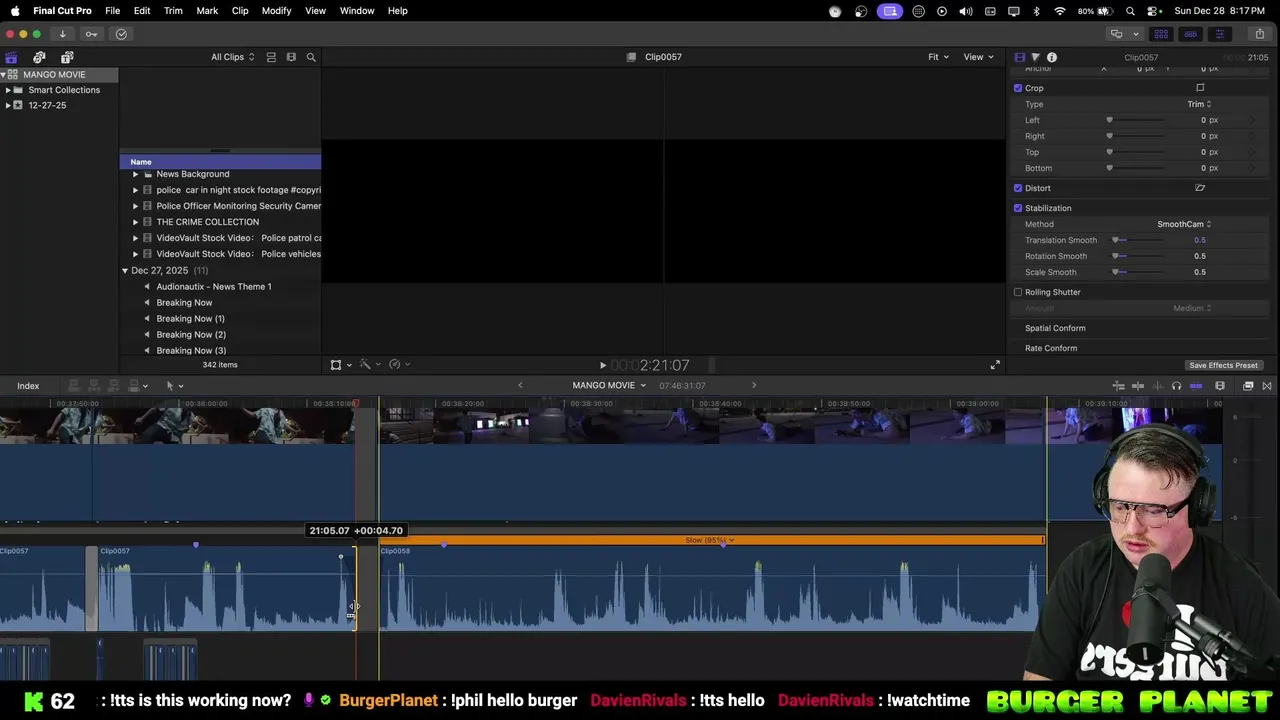Open the Video inspector filmstrip icon

1019,57
